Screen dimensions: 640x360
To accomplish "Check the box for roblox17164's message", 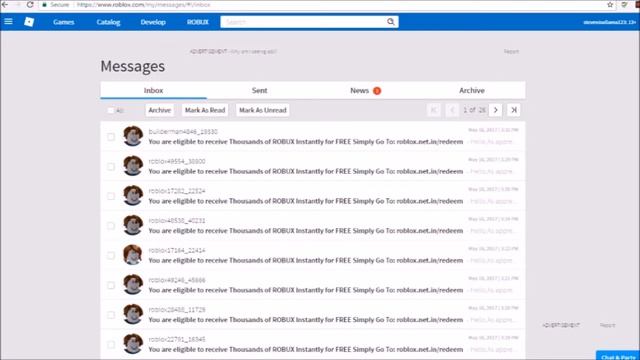I will (x=111, y=256).
